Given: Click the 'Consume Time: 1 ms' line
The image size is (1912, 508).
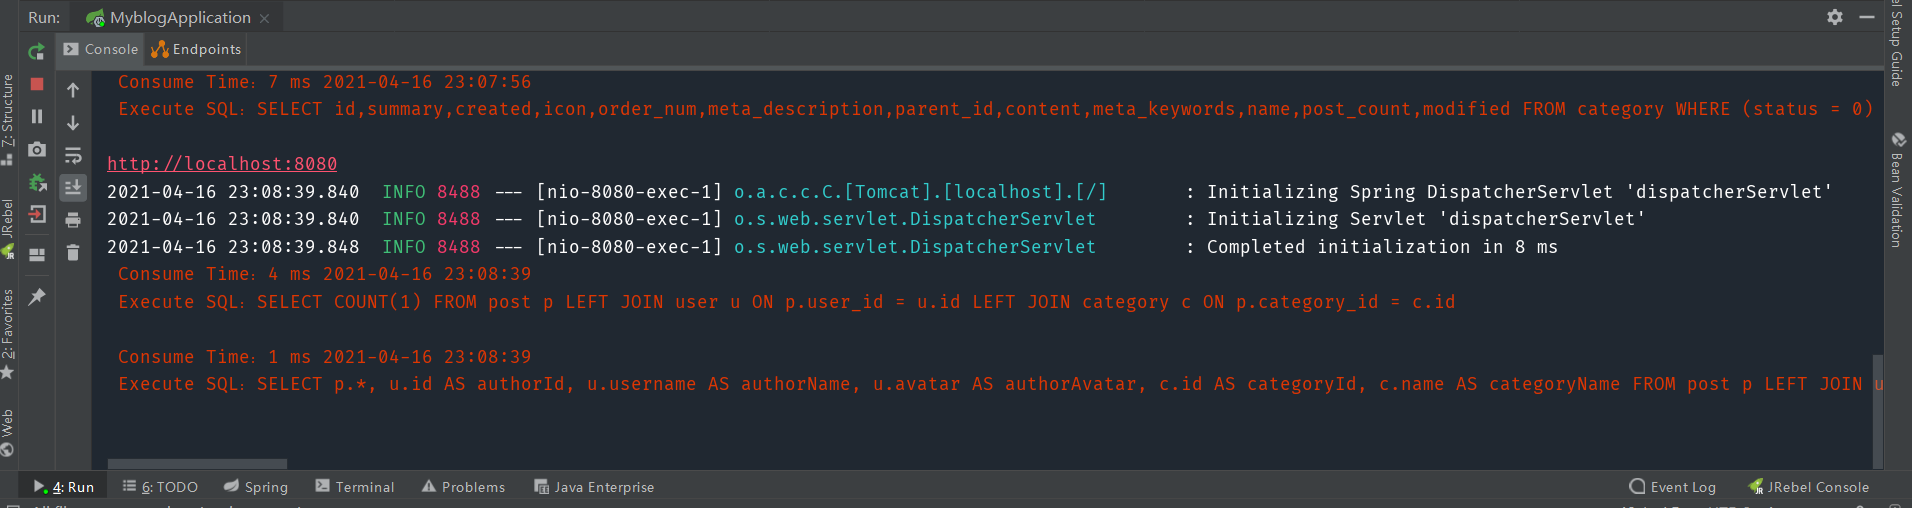Looking at the screenshot, I should (x=324, y=356).
